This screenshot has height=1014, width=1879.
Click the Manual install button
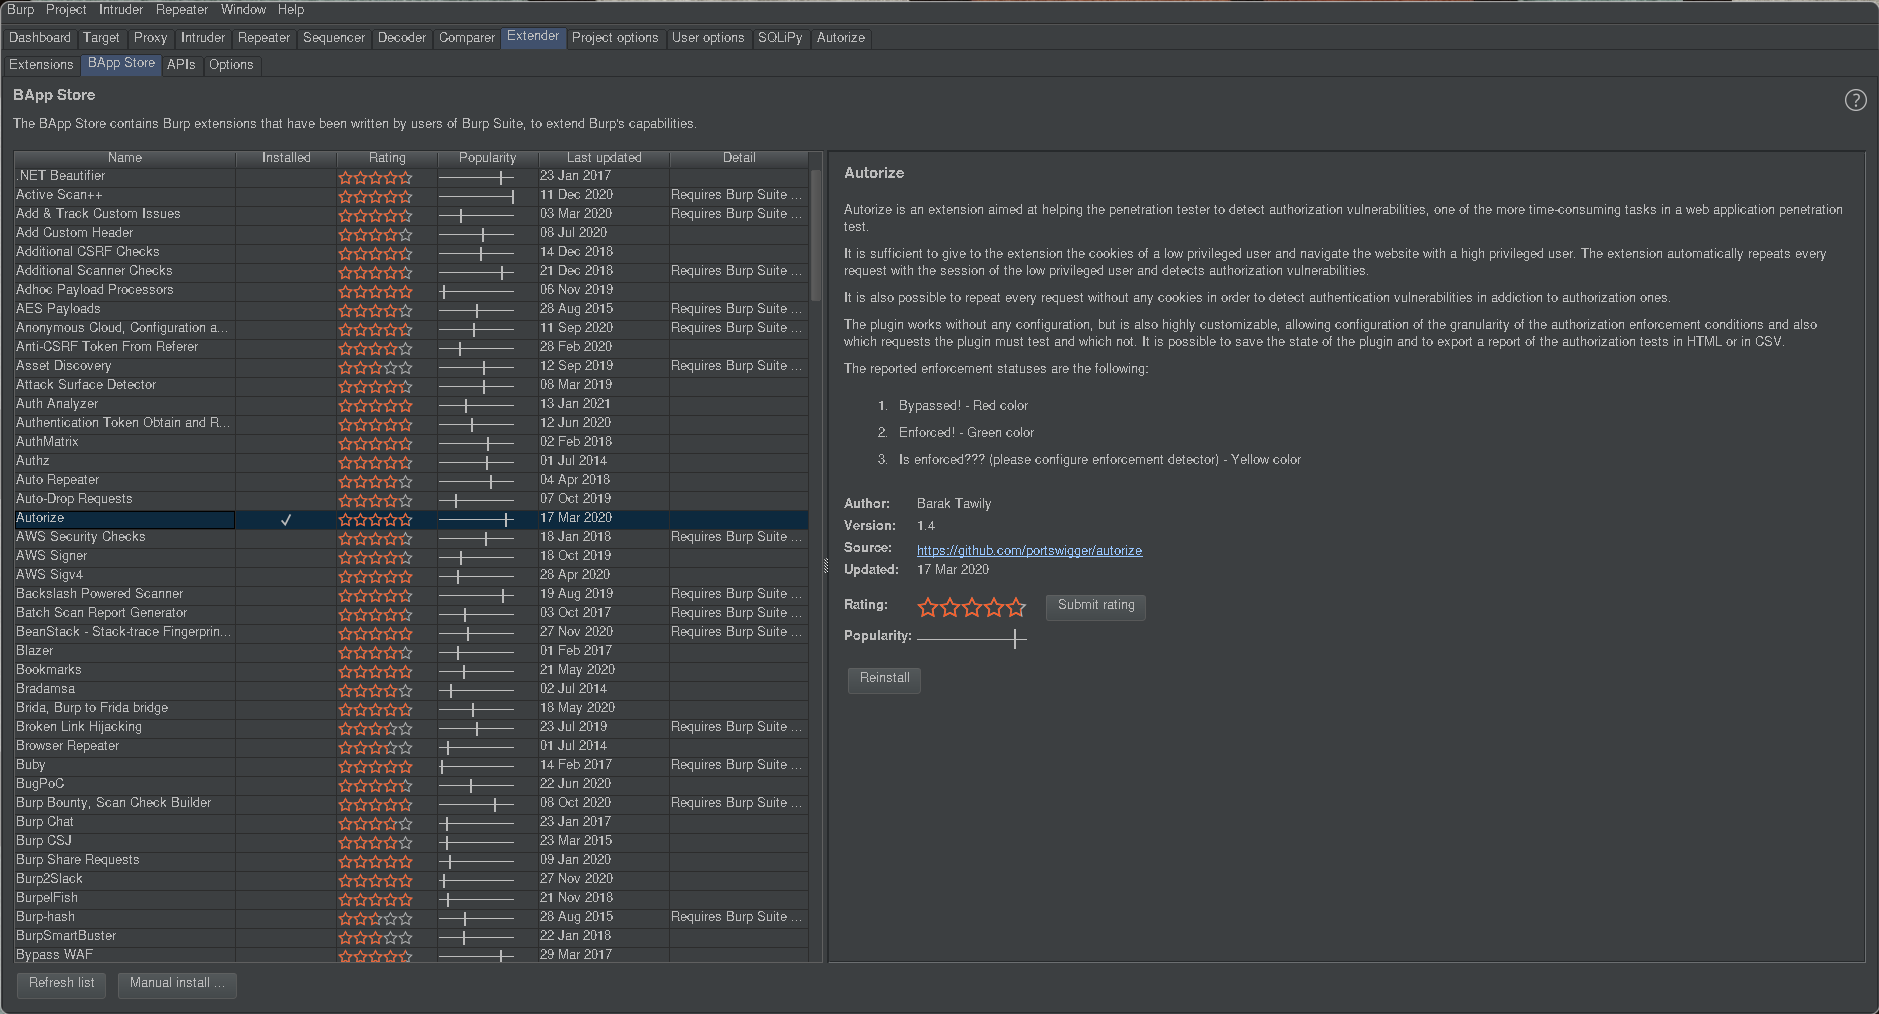pos(176,983)
